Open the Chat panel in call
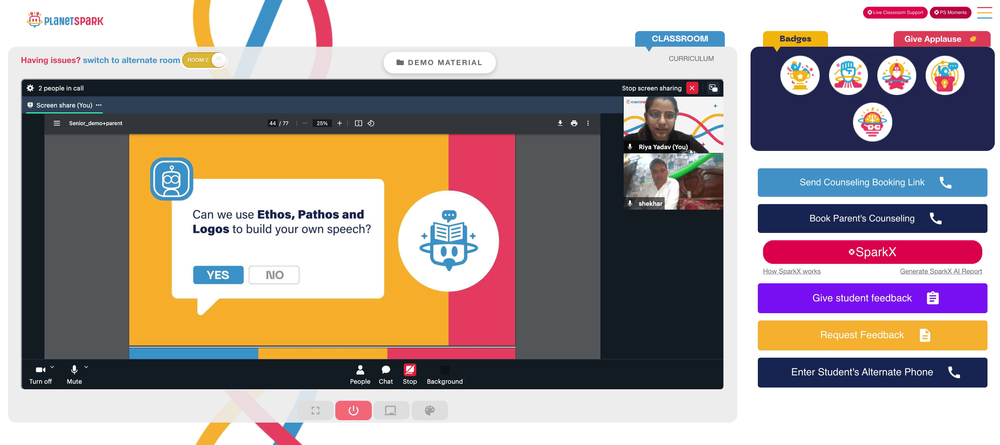The width and height of the screenshot is (1000, 445). tap(386, 374)
